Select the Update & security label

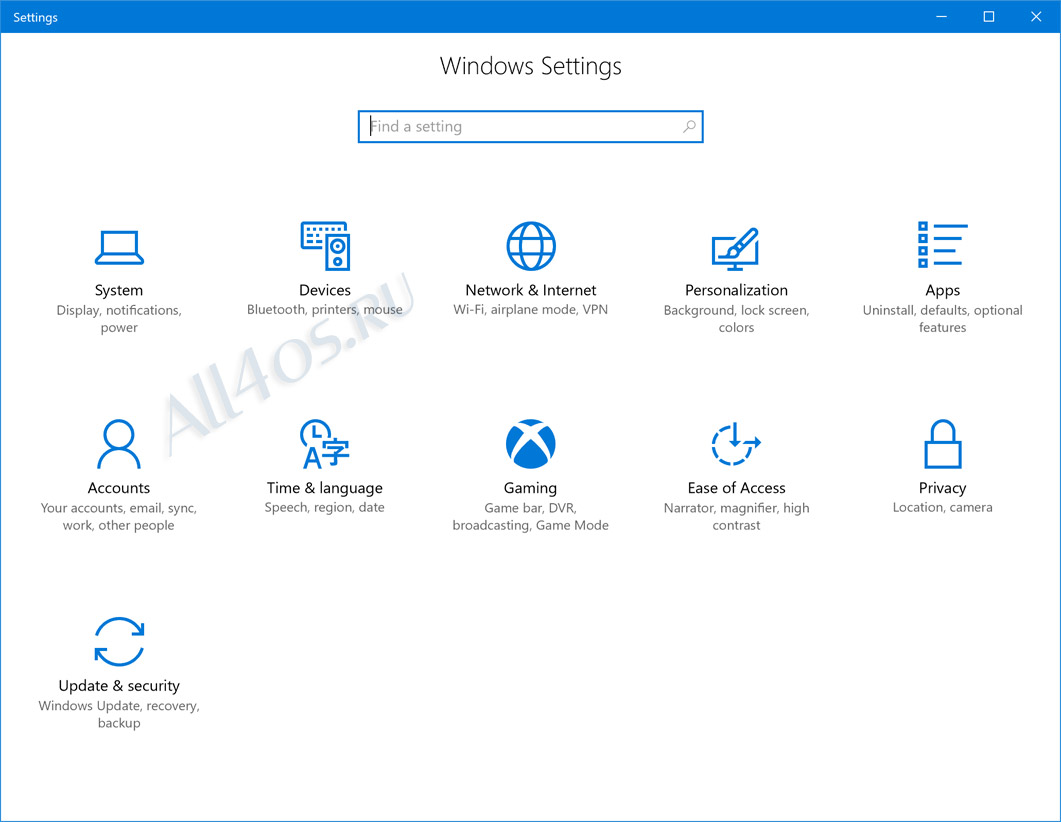119,686
